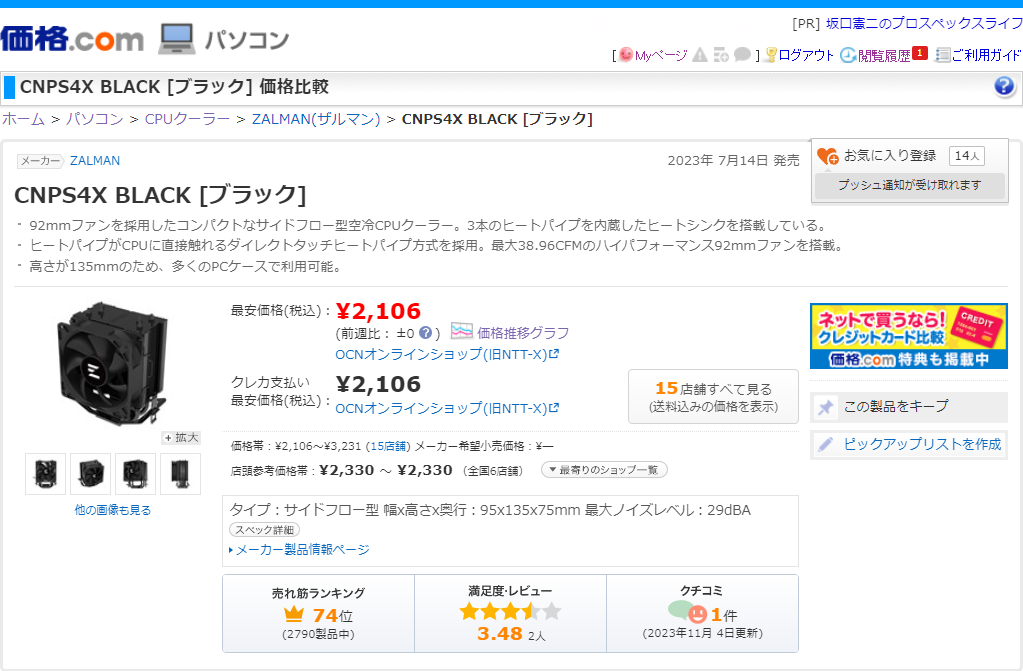
Task: Click the red 1 history badge
Action: tap(920, 53)
